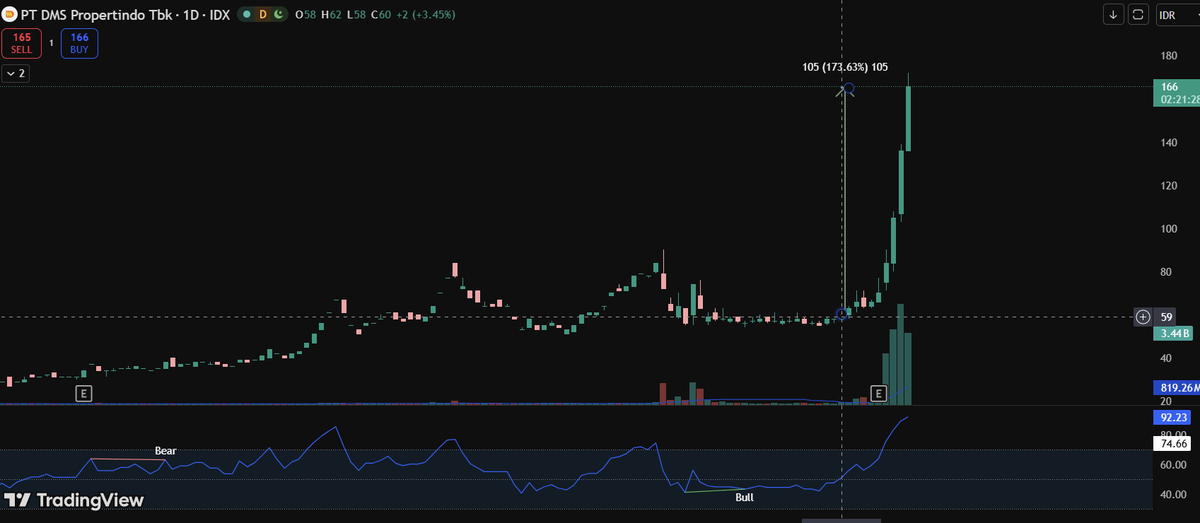Click the 180 price scale label
1200x523 pixels.
tap(1167, 56)
